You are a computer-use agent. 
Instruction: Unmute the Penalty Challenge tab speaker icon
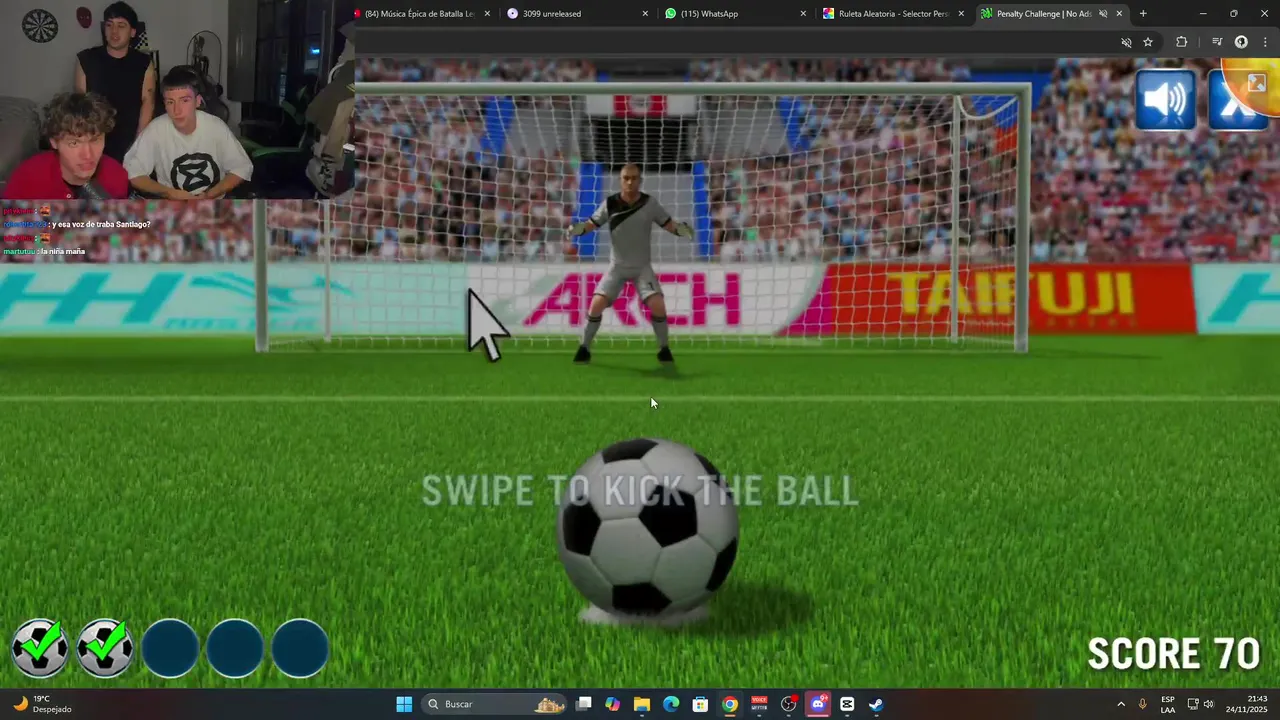coord(1103,14)
